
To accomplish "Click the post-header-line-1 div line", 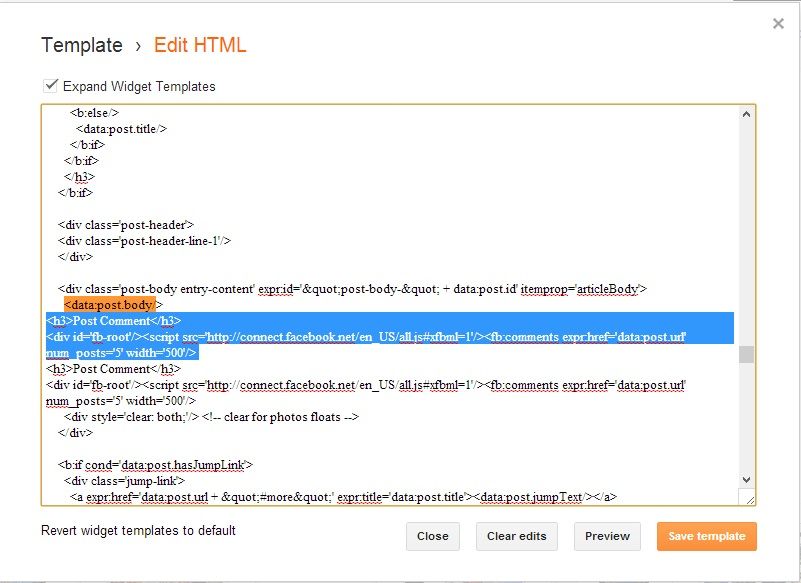I will (145, 240).
